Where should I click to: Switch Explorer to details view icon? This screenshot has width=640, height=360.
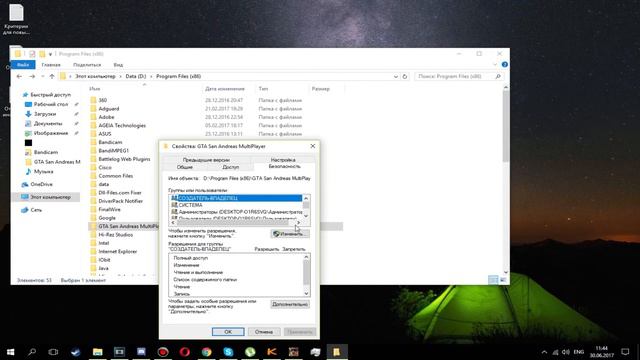point(493,280)
